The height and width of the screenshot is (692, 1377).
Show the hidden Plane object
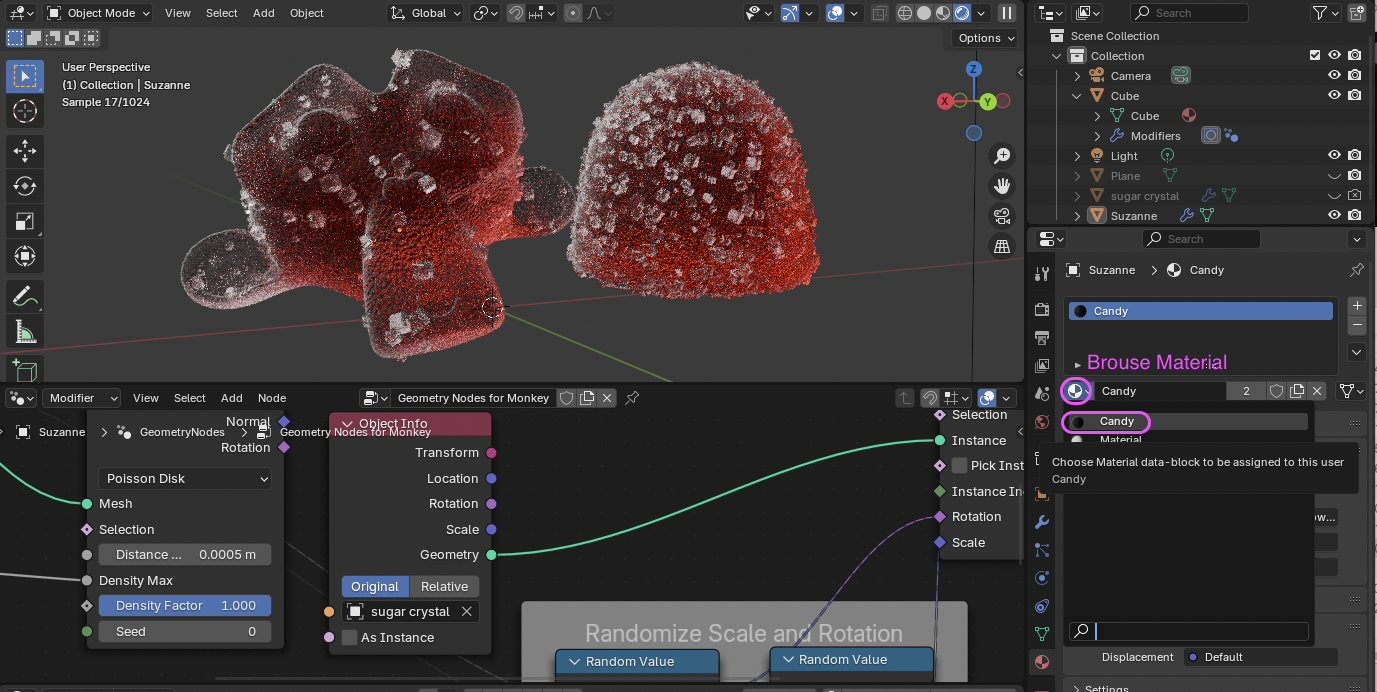coord(1334,176)
